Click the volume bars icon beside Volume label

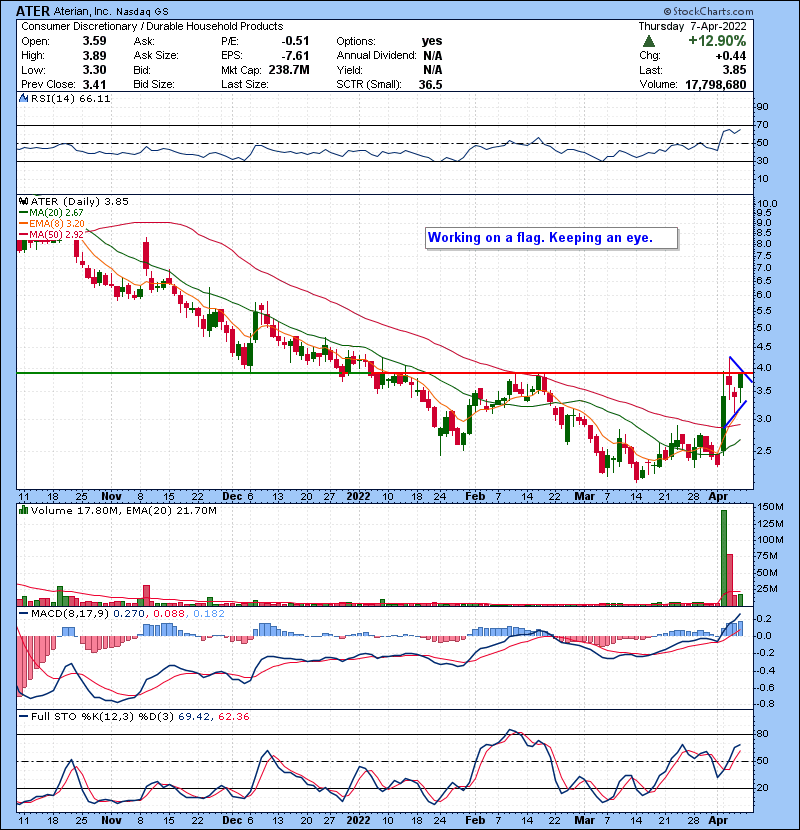click(x=23, y=510)
